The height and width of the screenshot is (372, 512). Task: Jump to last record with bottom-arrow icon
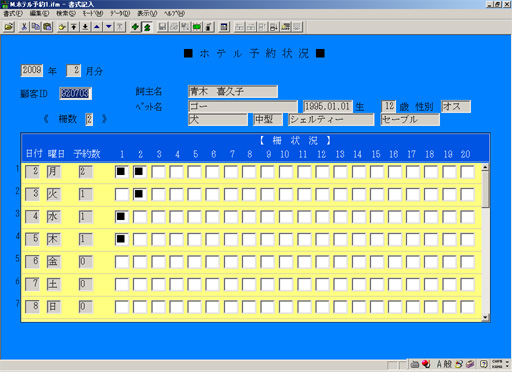85,27
